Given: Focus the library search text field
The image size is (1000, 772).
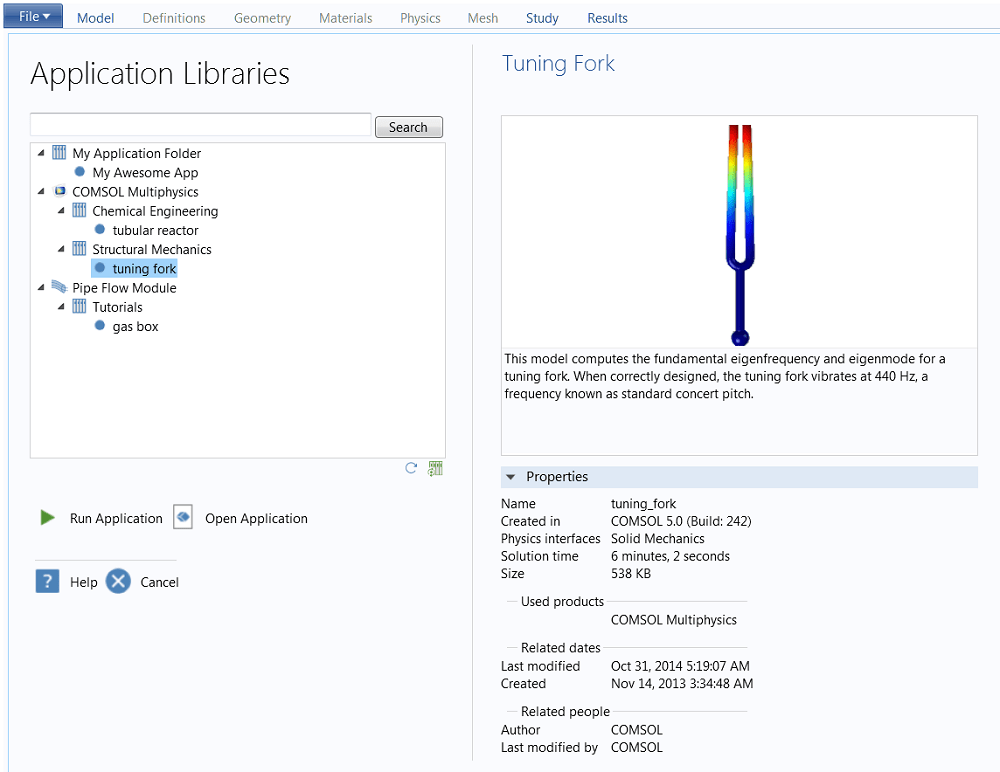Looking at the screenshot, I should tap(200, 124).
